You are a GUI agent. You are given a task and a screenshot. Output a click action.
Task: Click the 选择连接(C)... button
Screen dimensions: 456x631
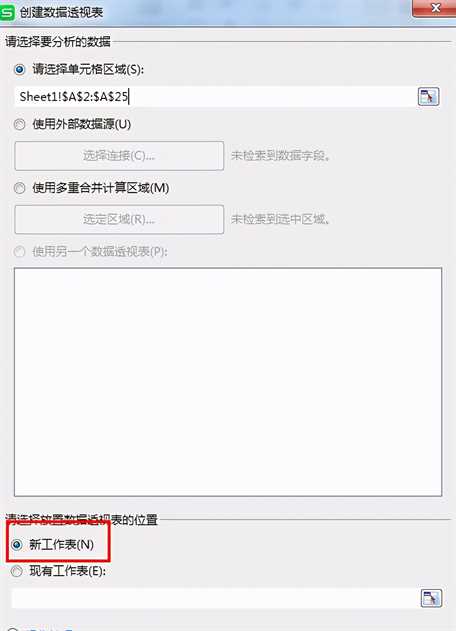click(x=119, y=156)
